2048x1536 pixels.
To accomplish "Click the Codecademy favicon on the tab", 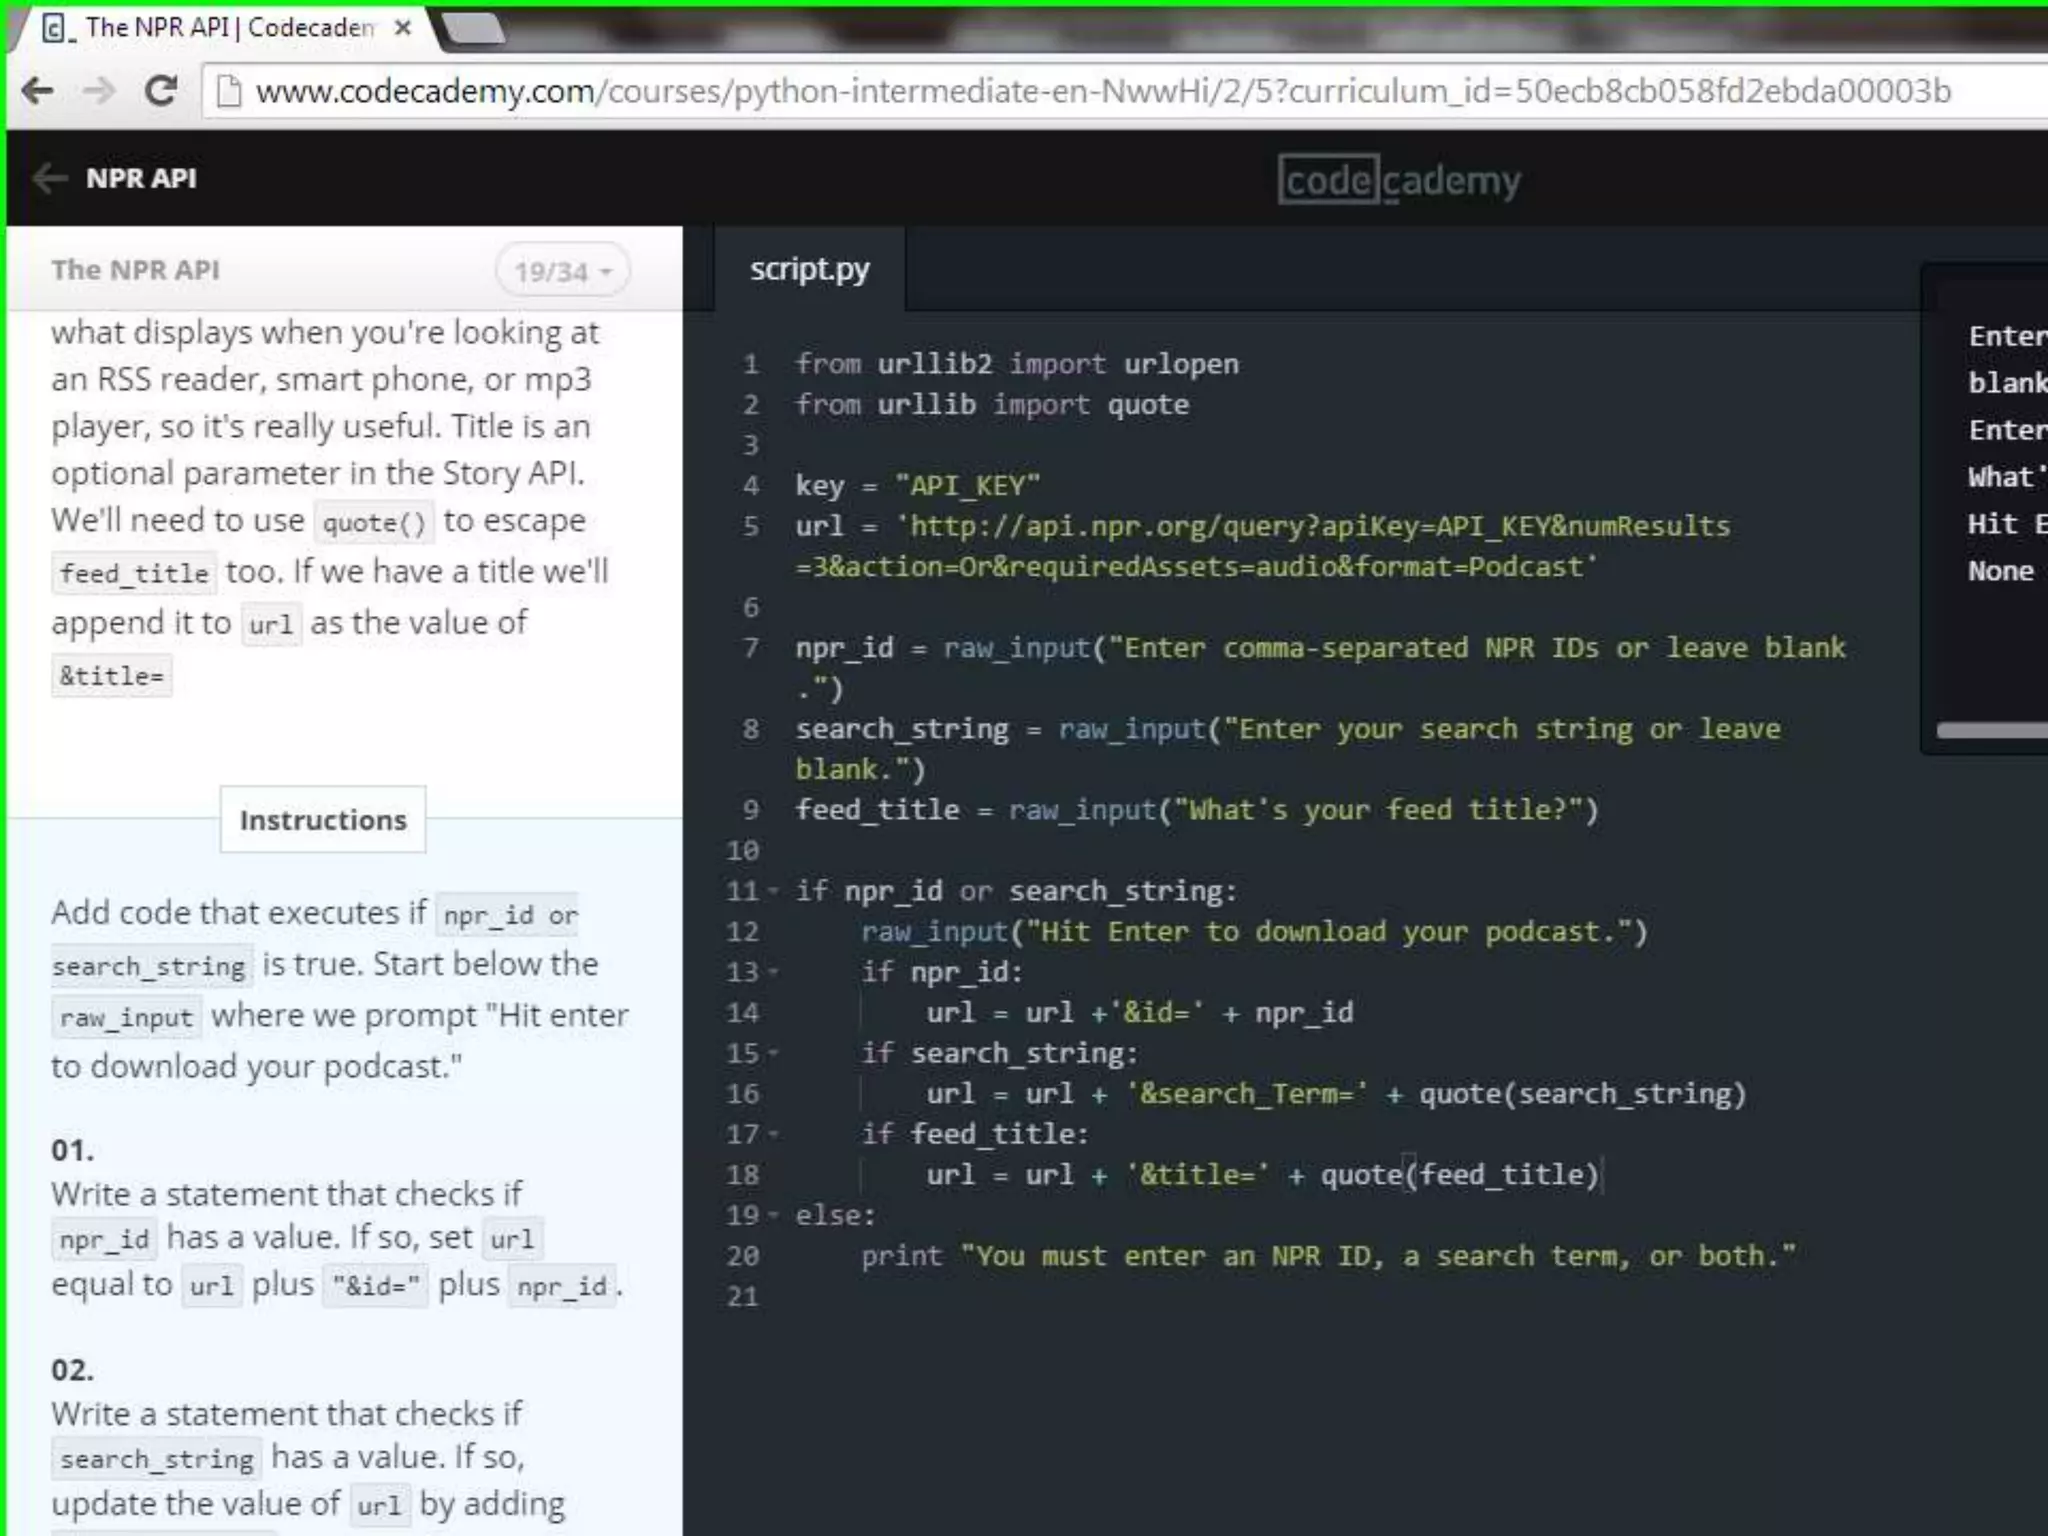I will click(57, 28).
